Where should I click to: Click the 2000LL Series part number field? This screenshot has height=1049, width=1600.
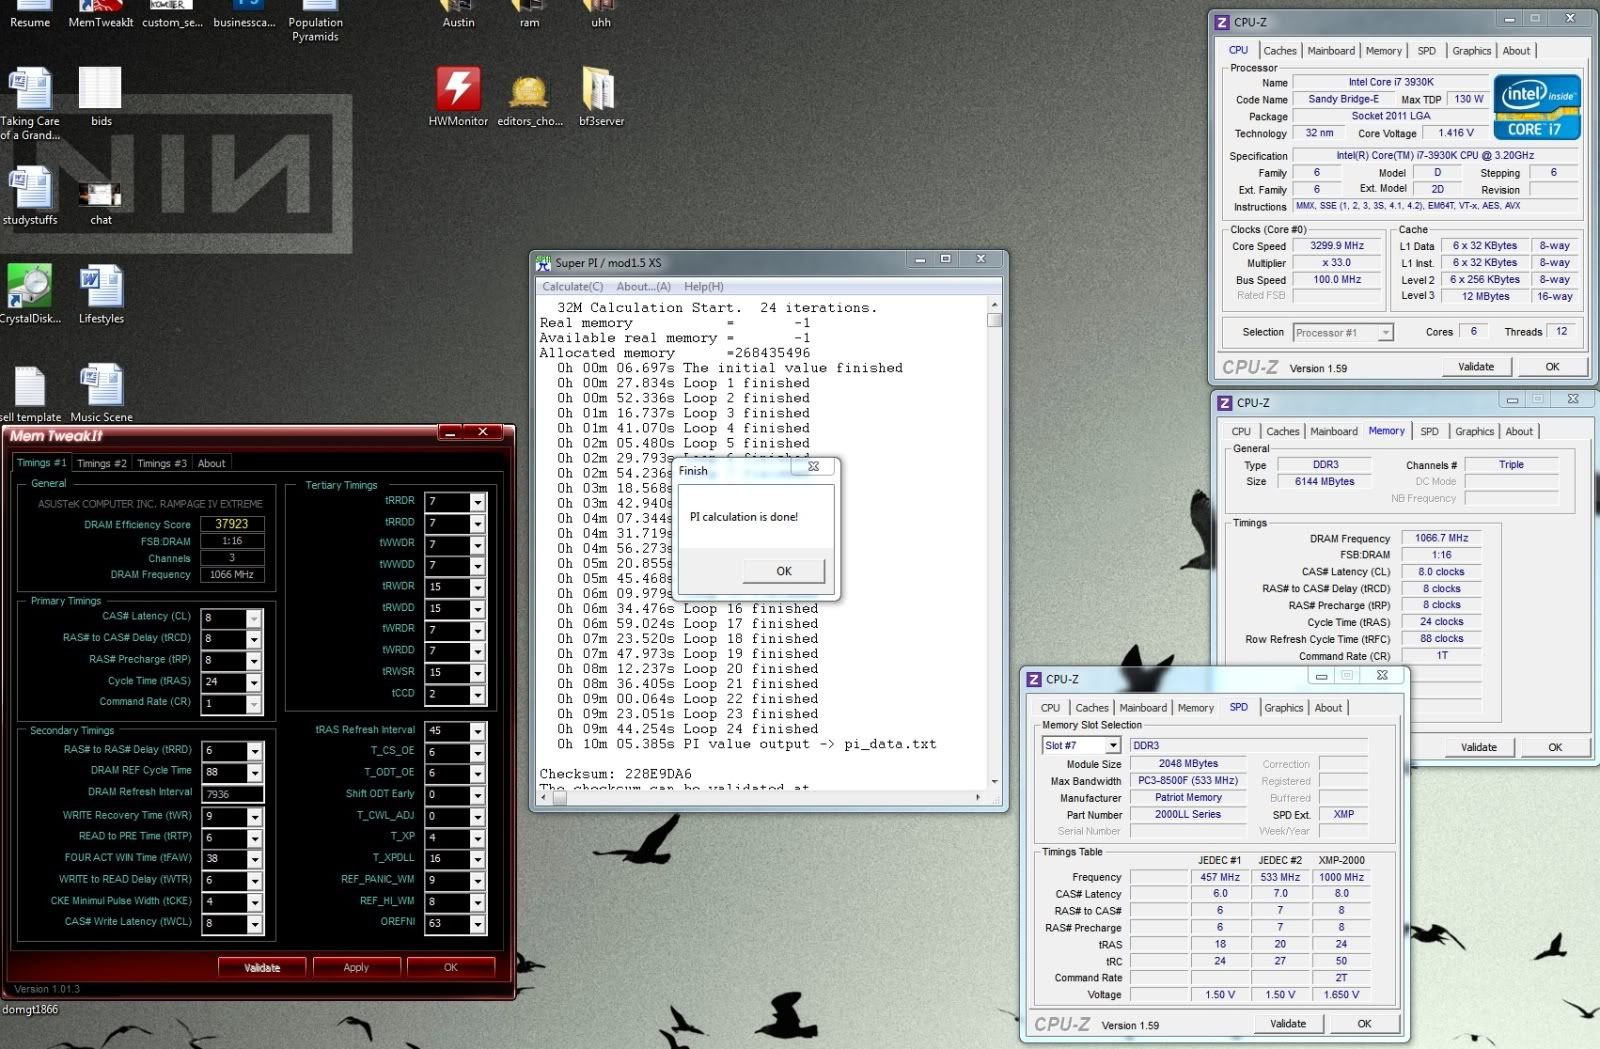[x=1188, y=815]
